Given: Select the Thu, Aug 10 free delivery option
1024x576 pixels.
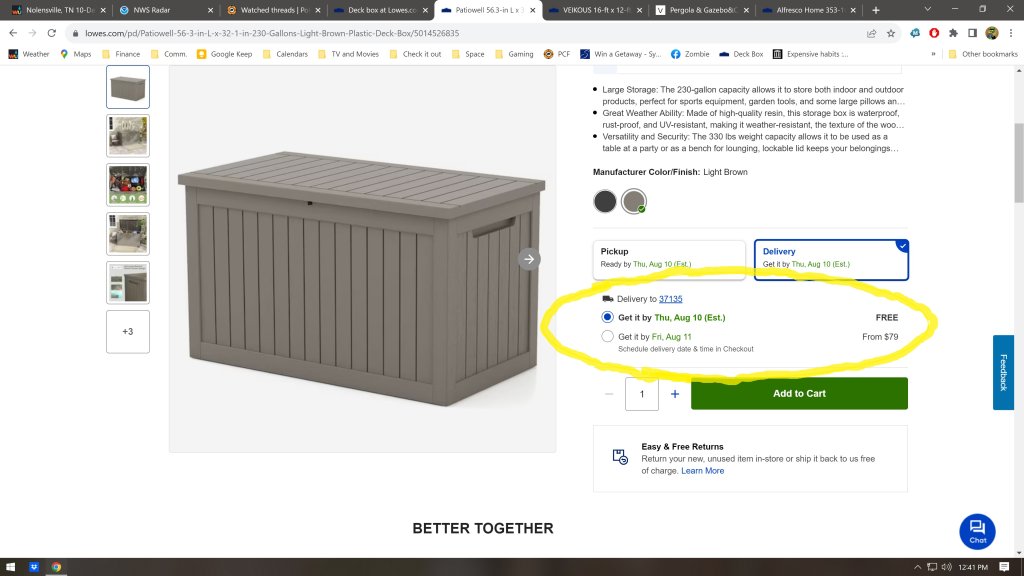Looking at the screenshot, I should click(x=608, y=317).
